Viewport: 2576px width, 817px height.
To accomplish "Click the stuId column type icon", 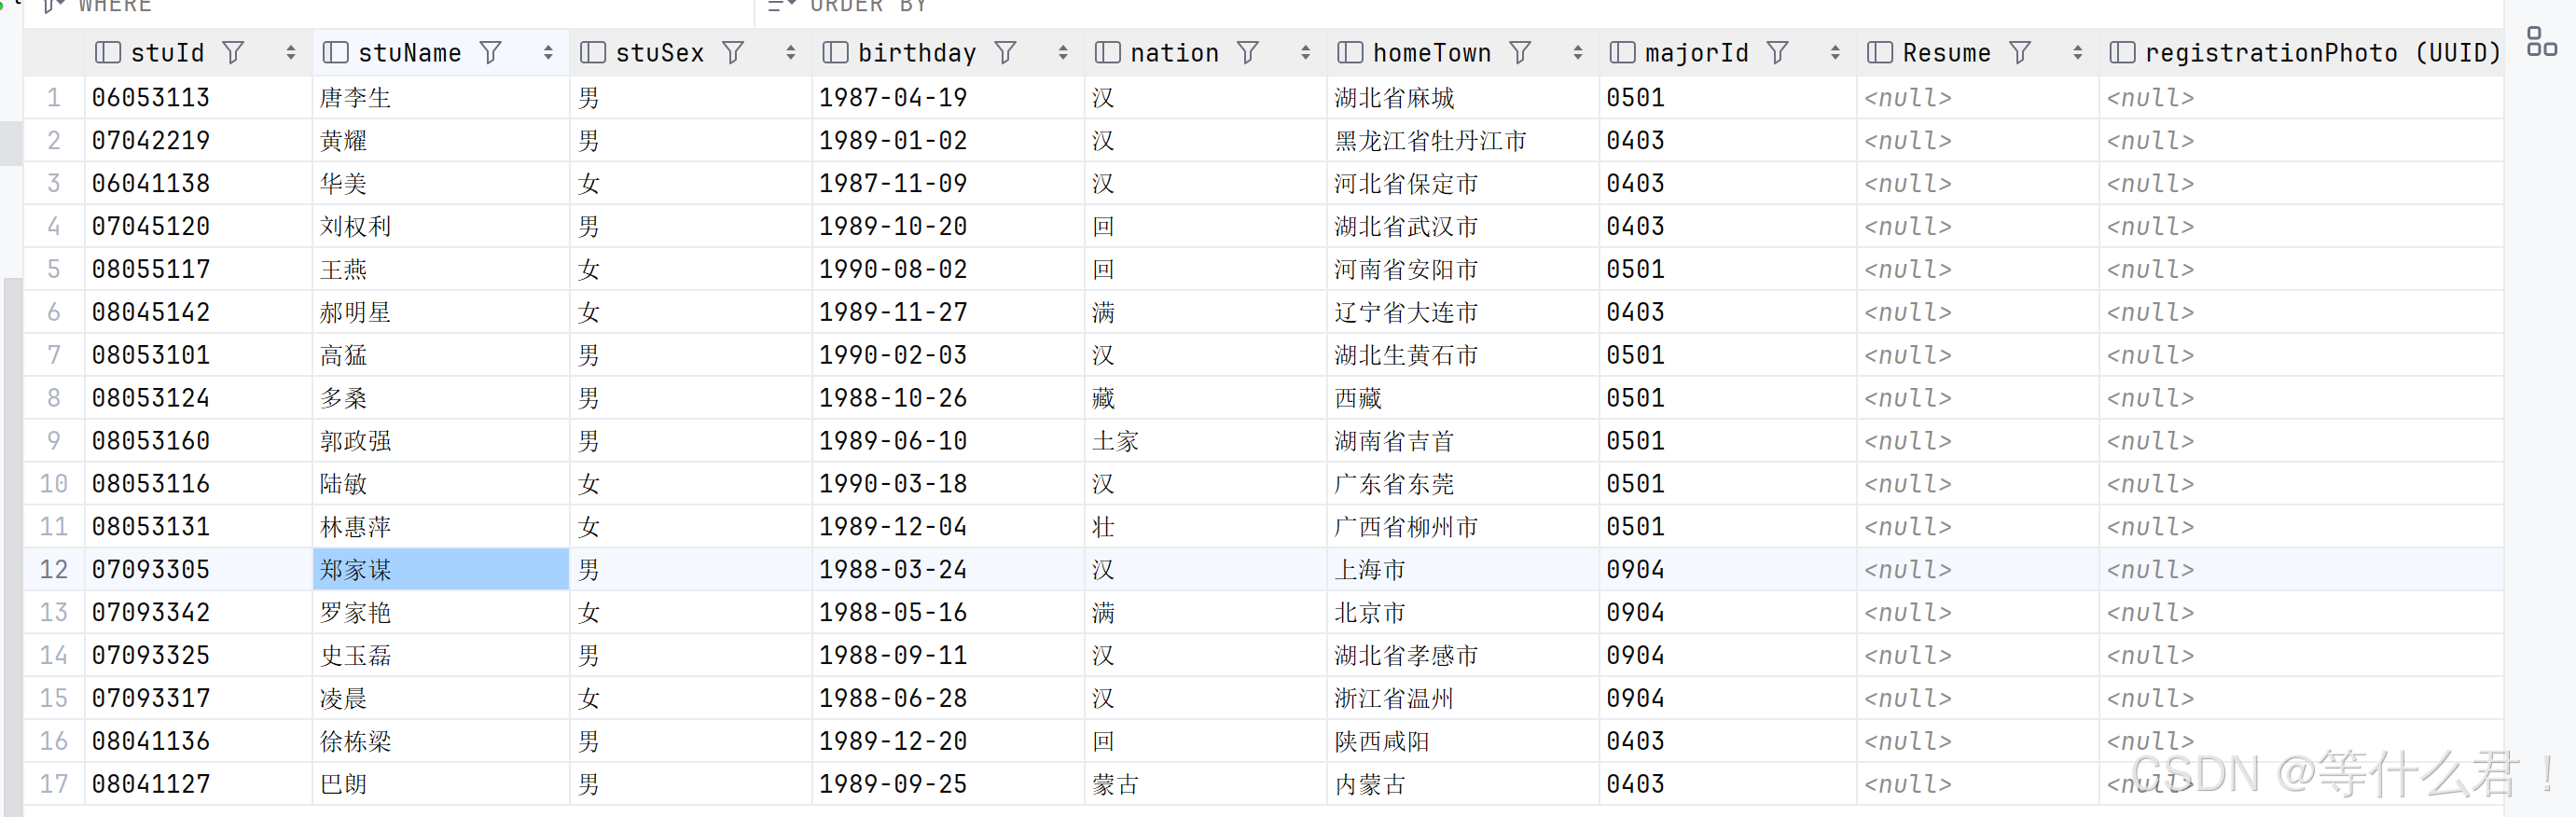I will click(107, 52).
